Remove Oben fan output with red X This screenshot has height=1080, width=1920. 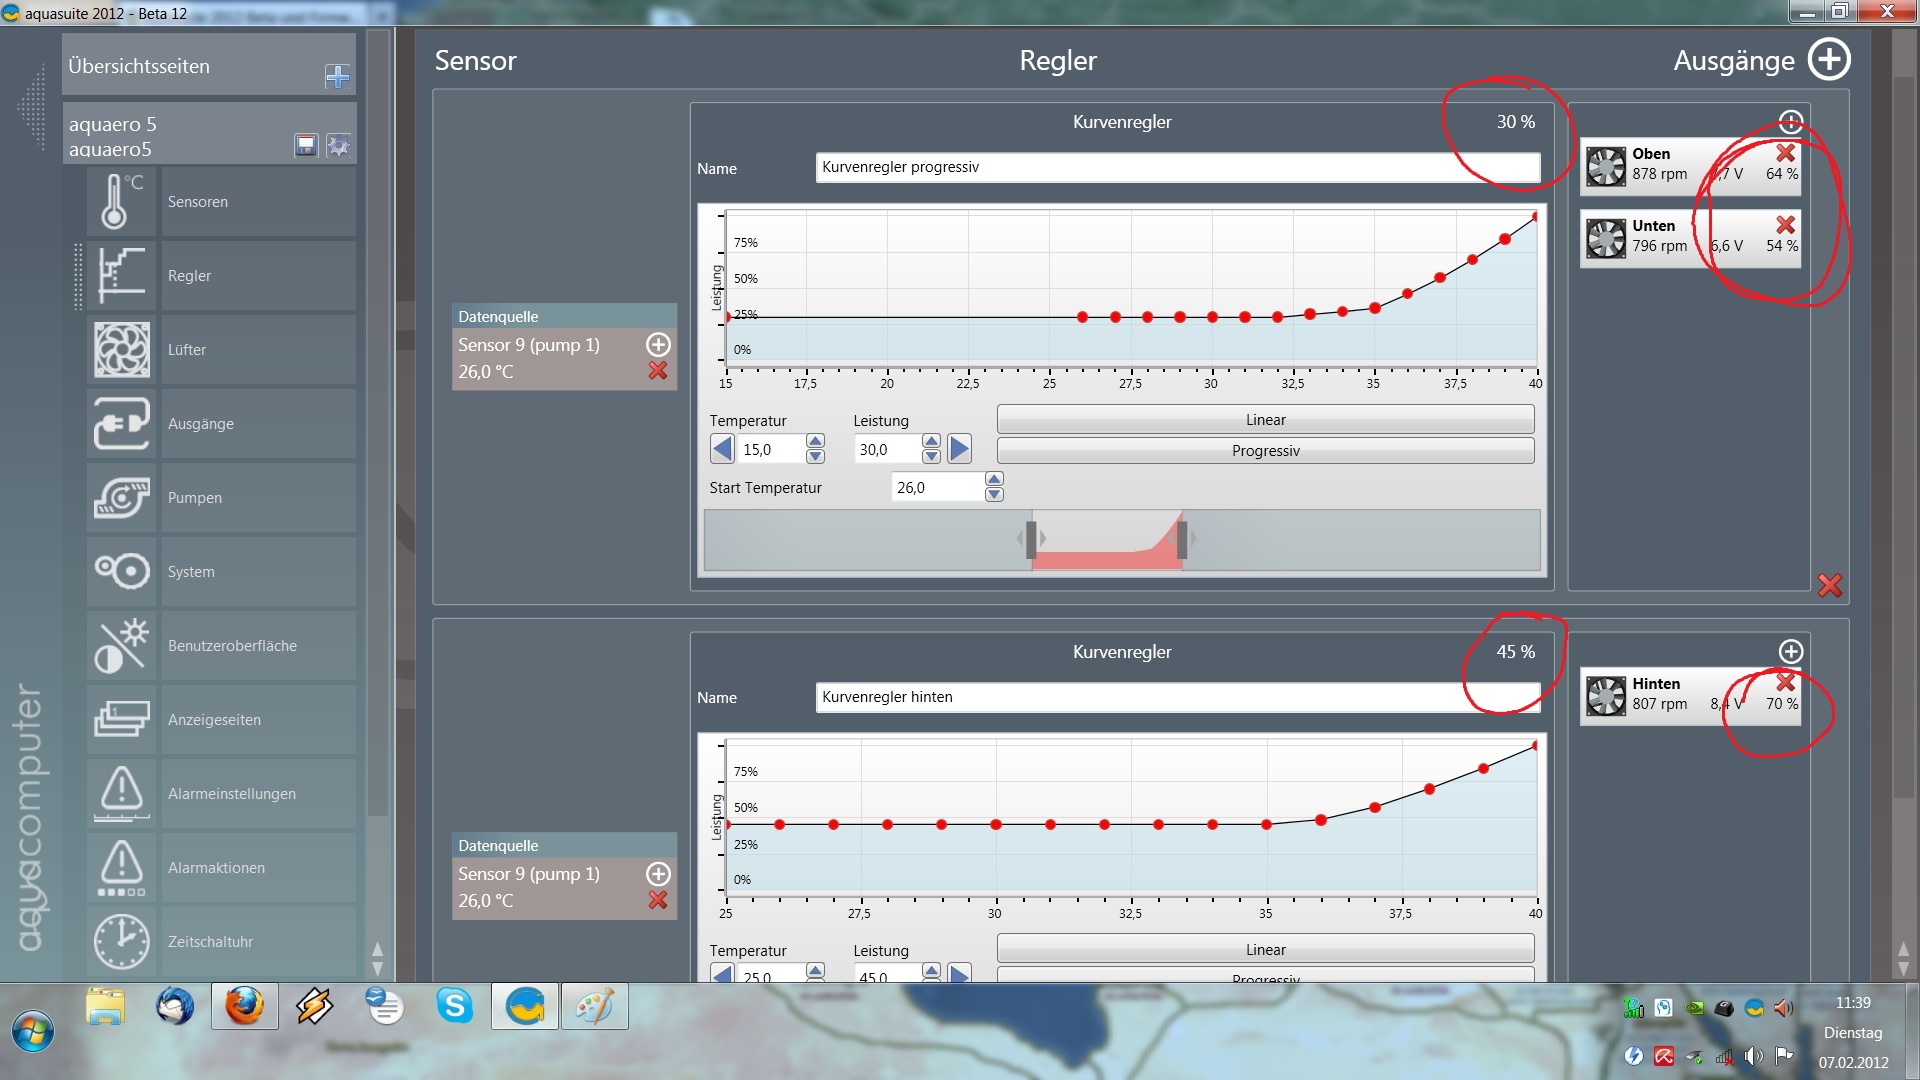pos(1785,153)
